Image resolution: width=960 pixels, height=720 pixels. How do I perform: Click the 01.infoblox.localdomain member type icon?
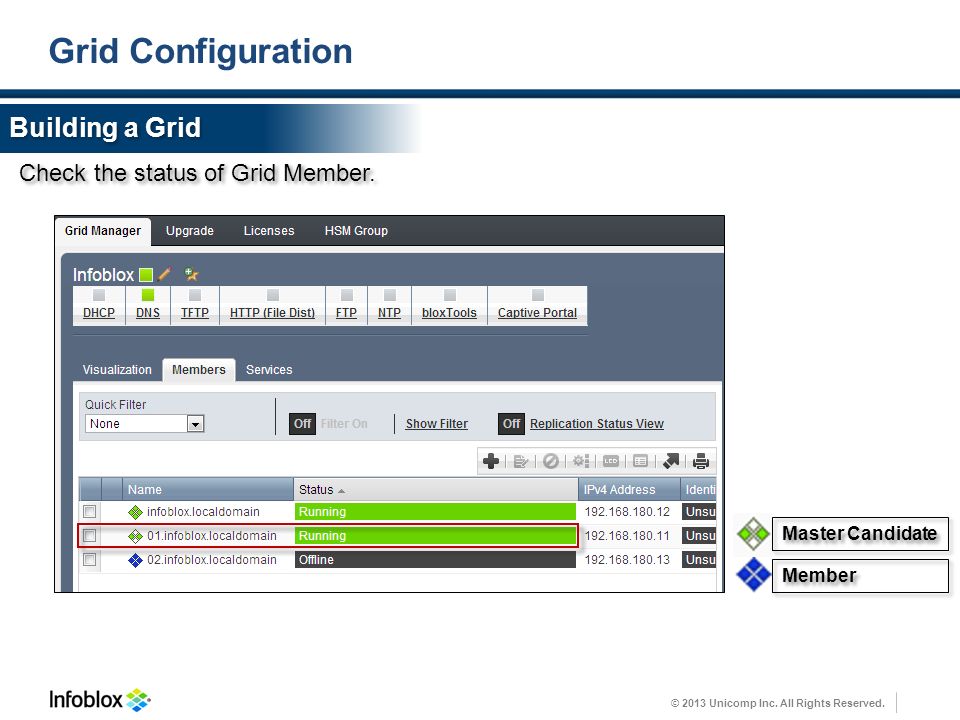click(135, 536)
